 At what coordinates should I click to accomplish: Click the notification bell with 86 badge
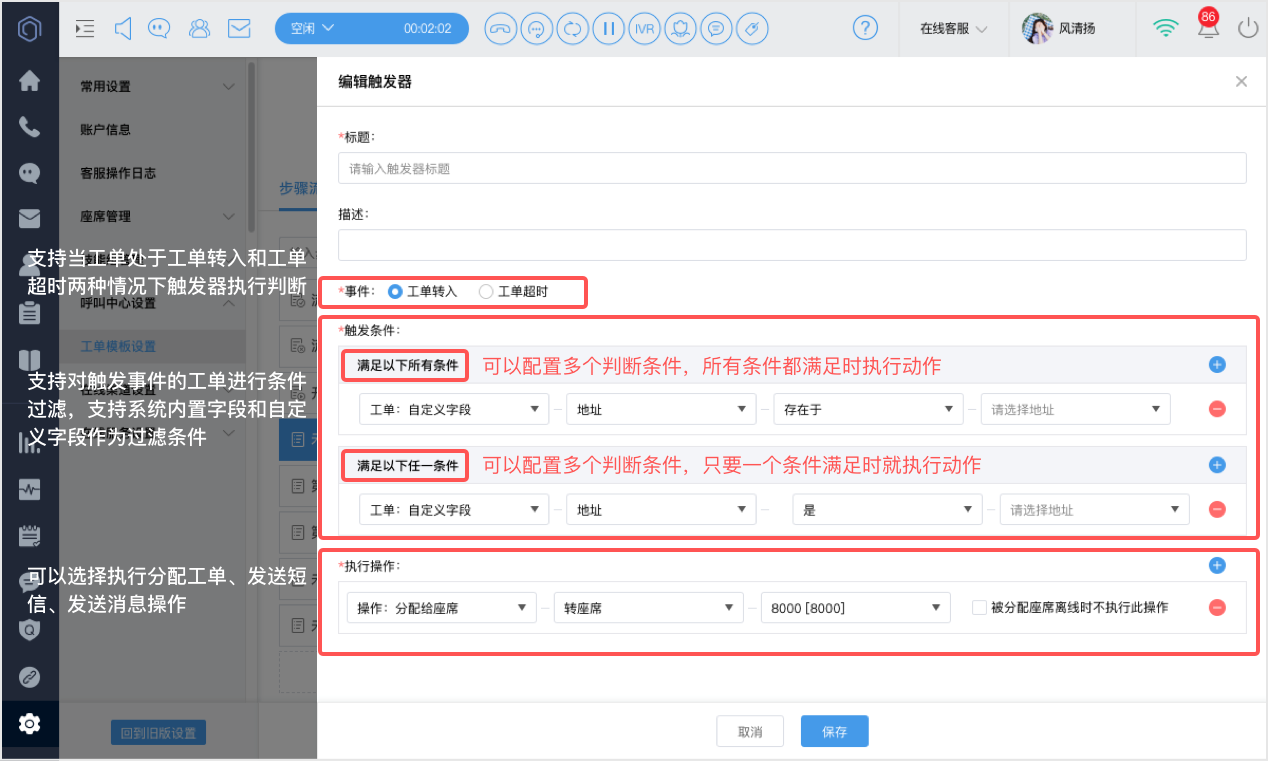[x=1208, y=27]
